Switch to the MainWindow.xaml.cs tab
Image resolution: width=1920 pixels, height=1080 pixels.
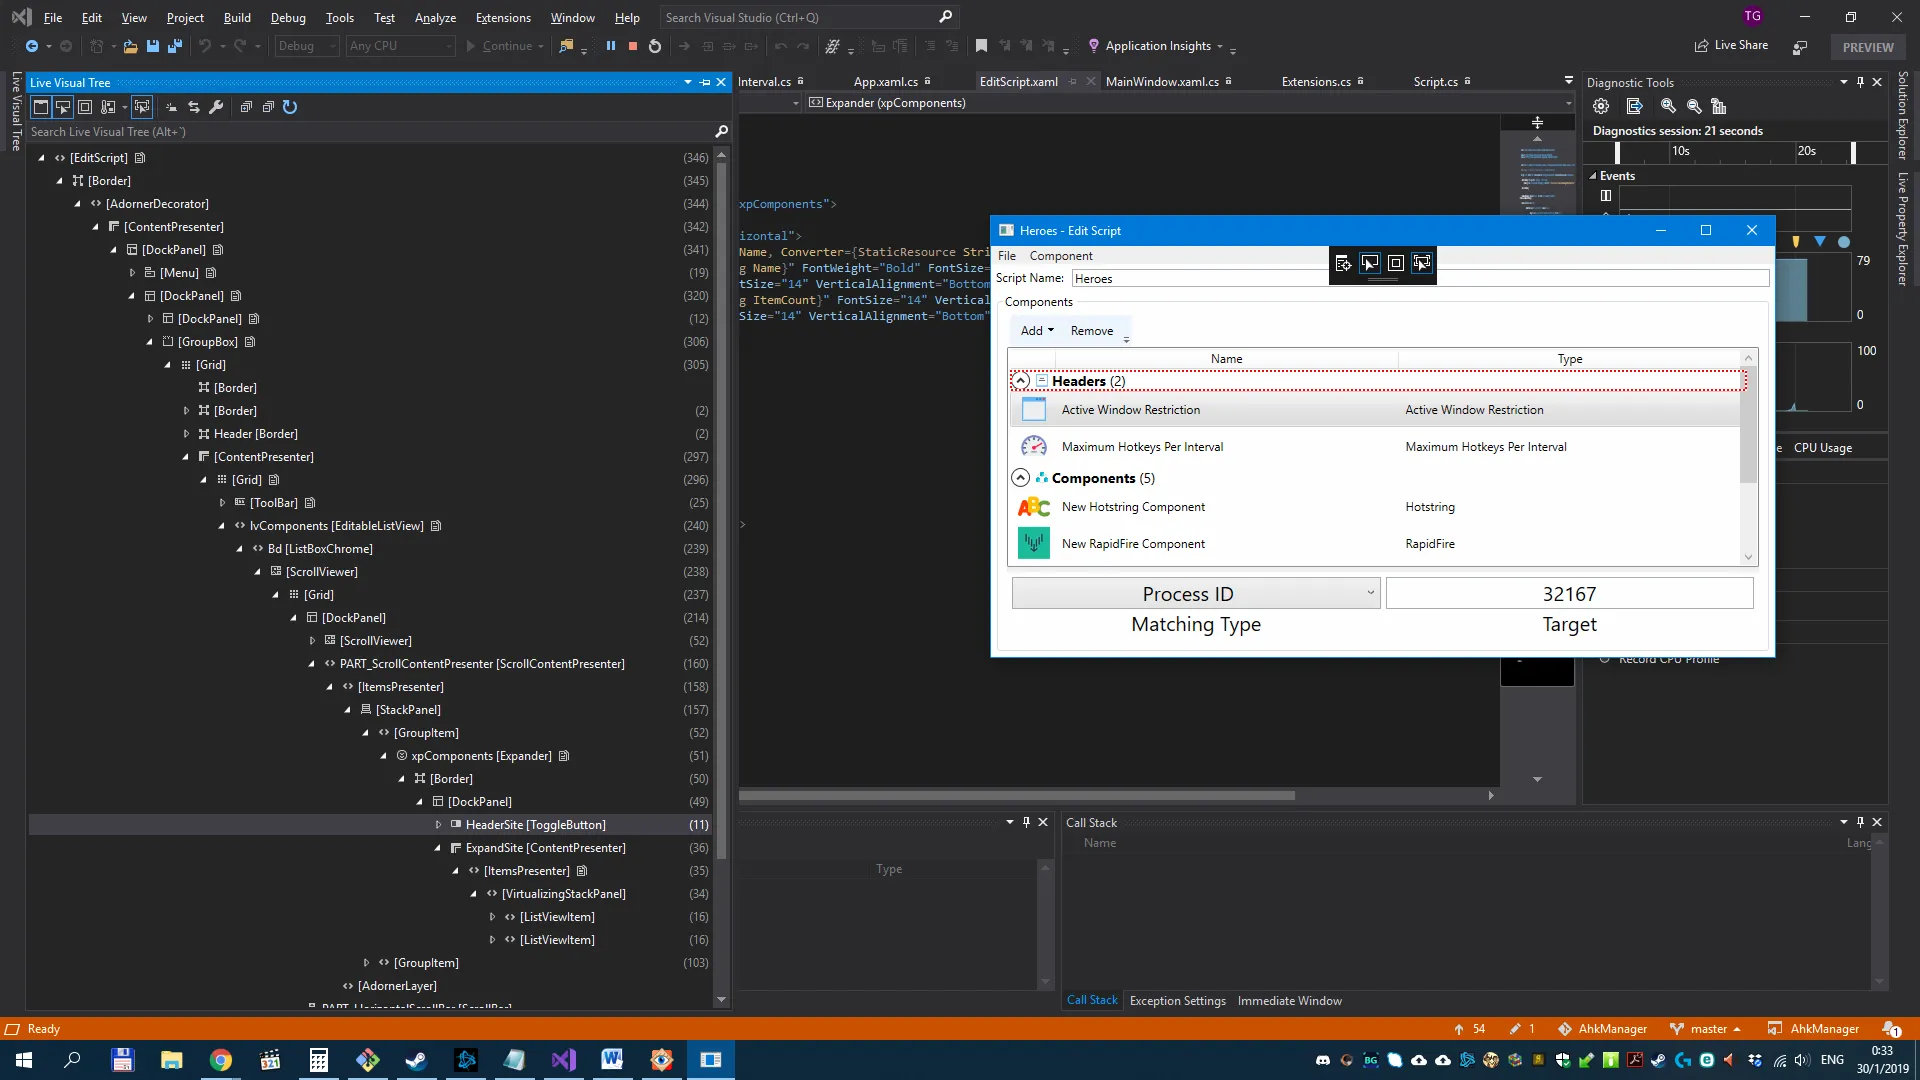(x=1162, y=82)
